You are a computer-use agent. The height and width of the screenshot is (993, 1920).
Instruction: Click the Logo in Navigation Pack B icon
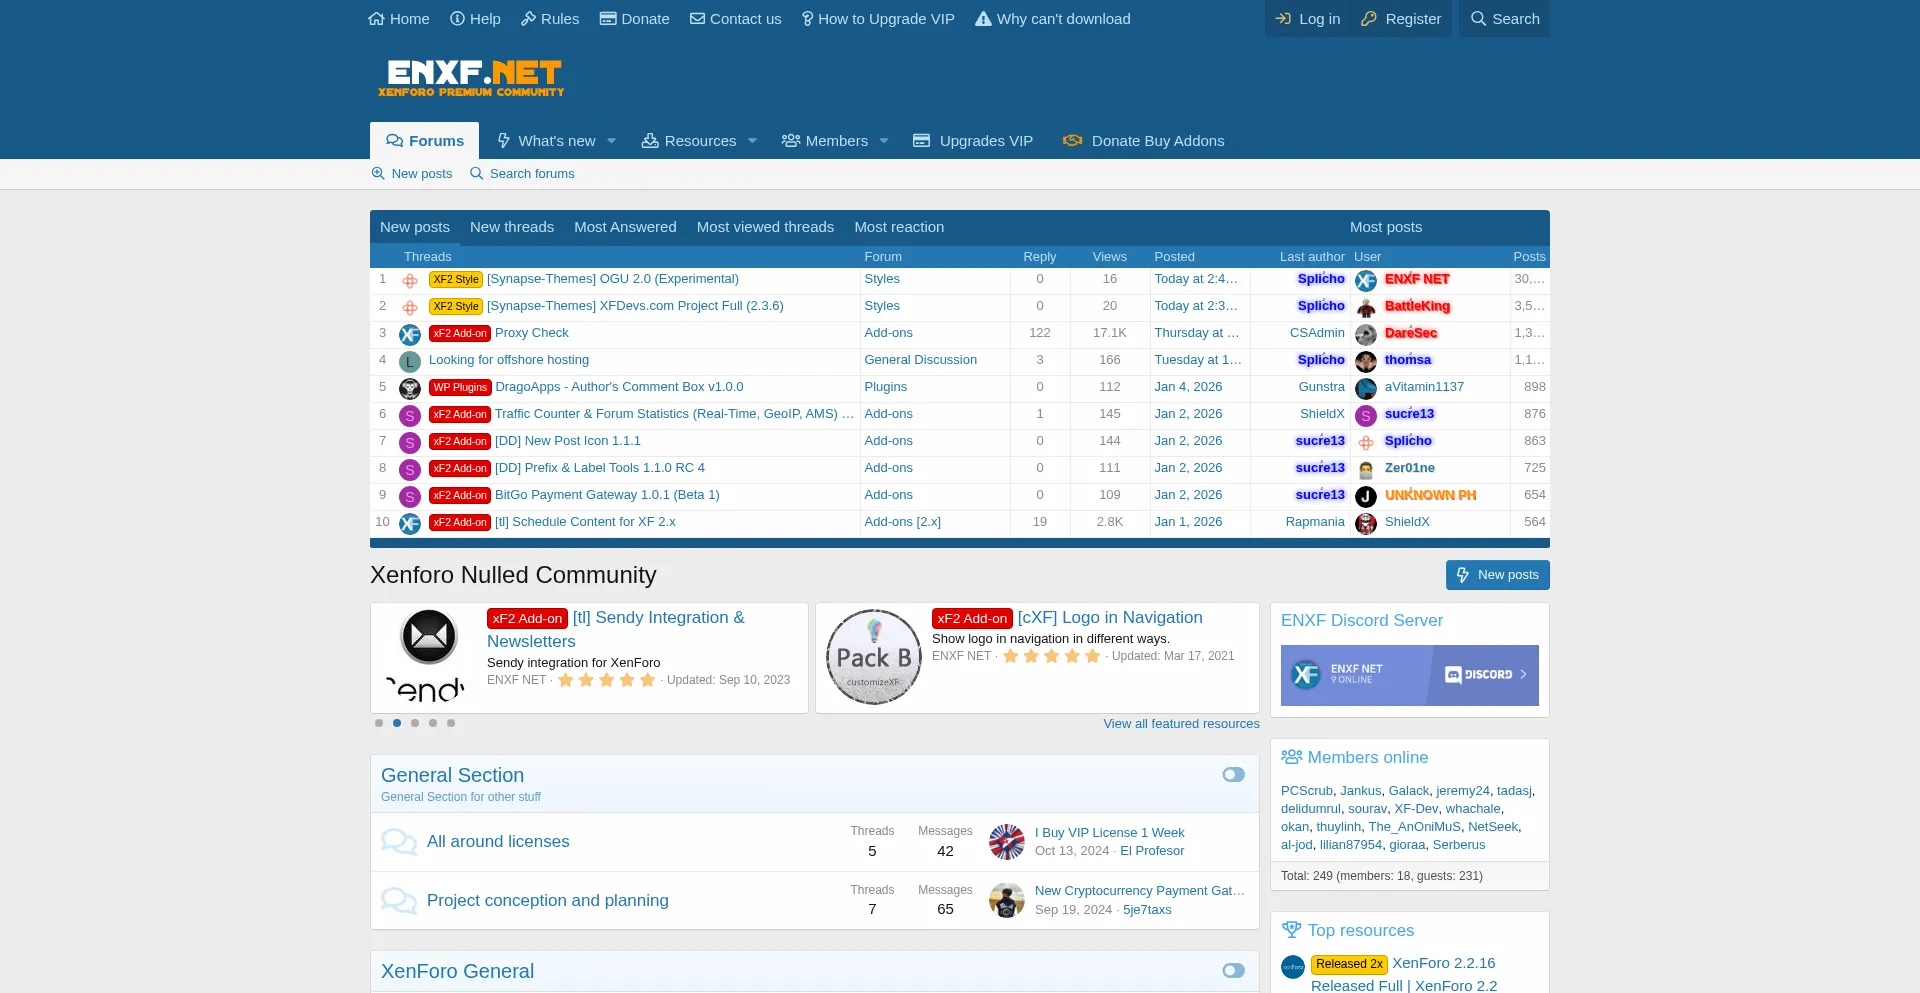click(874, 657)
